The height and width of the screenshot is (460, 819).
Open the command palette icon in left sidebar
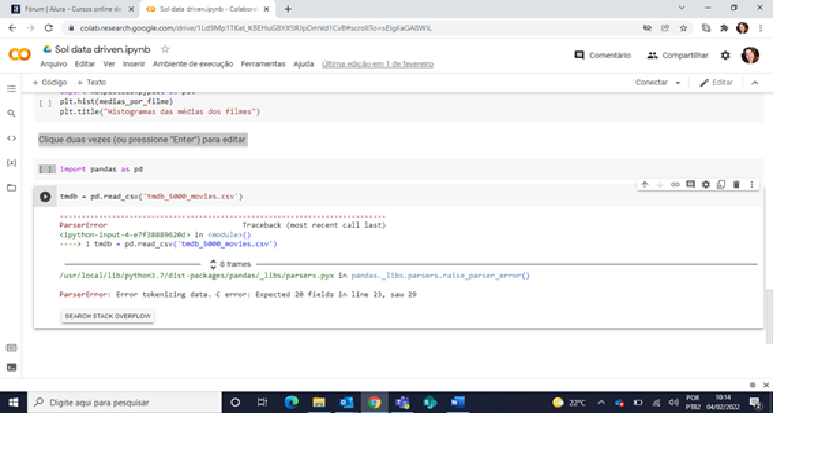pos(11,348)
